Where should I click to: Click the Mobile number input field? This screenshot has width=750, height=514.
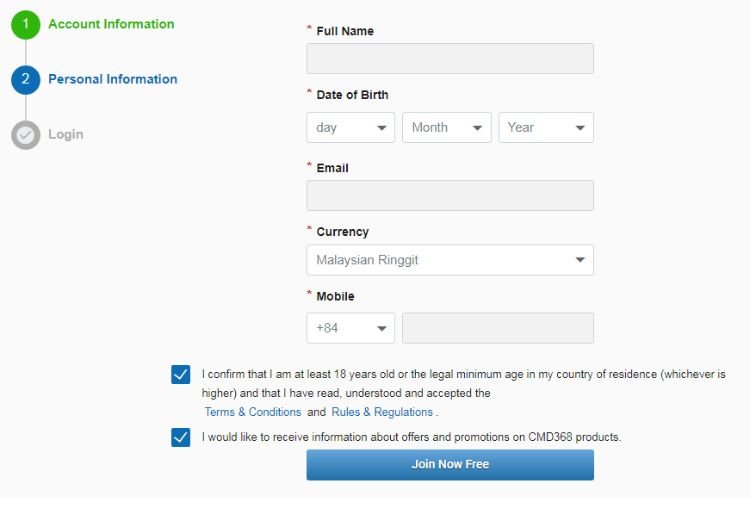click(497, 328)
